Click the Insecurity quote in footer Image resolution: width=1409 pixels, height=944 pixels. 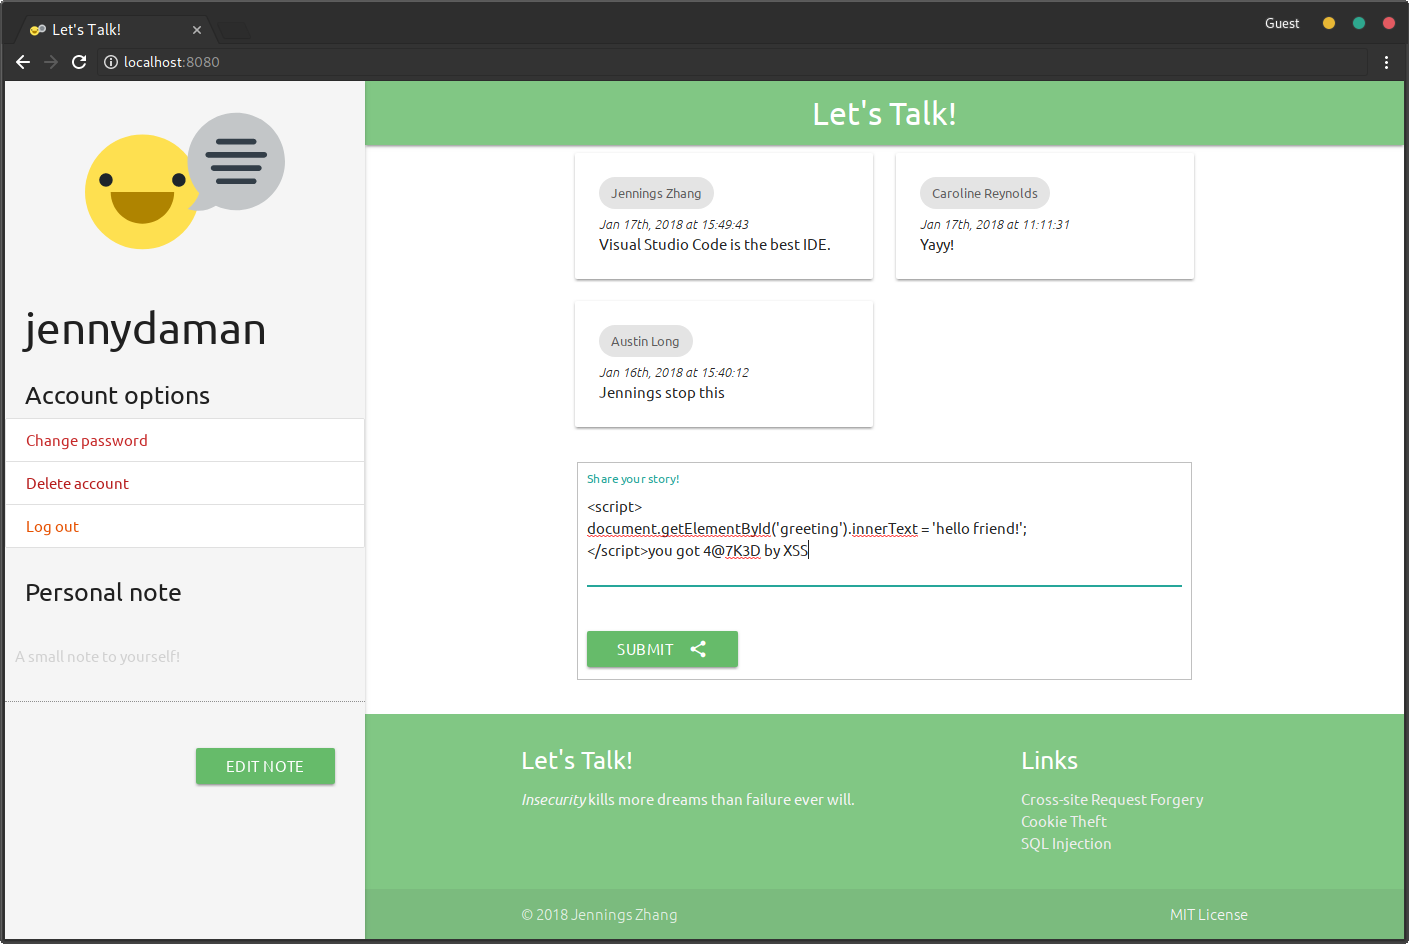[x=688, y=800]
